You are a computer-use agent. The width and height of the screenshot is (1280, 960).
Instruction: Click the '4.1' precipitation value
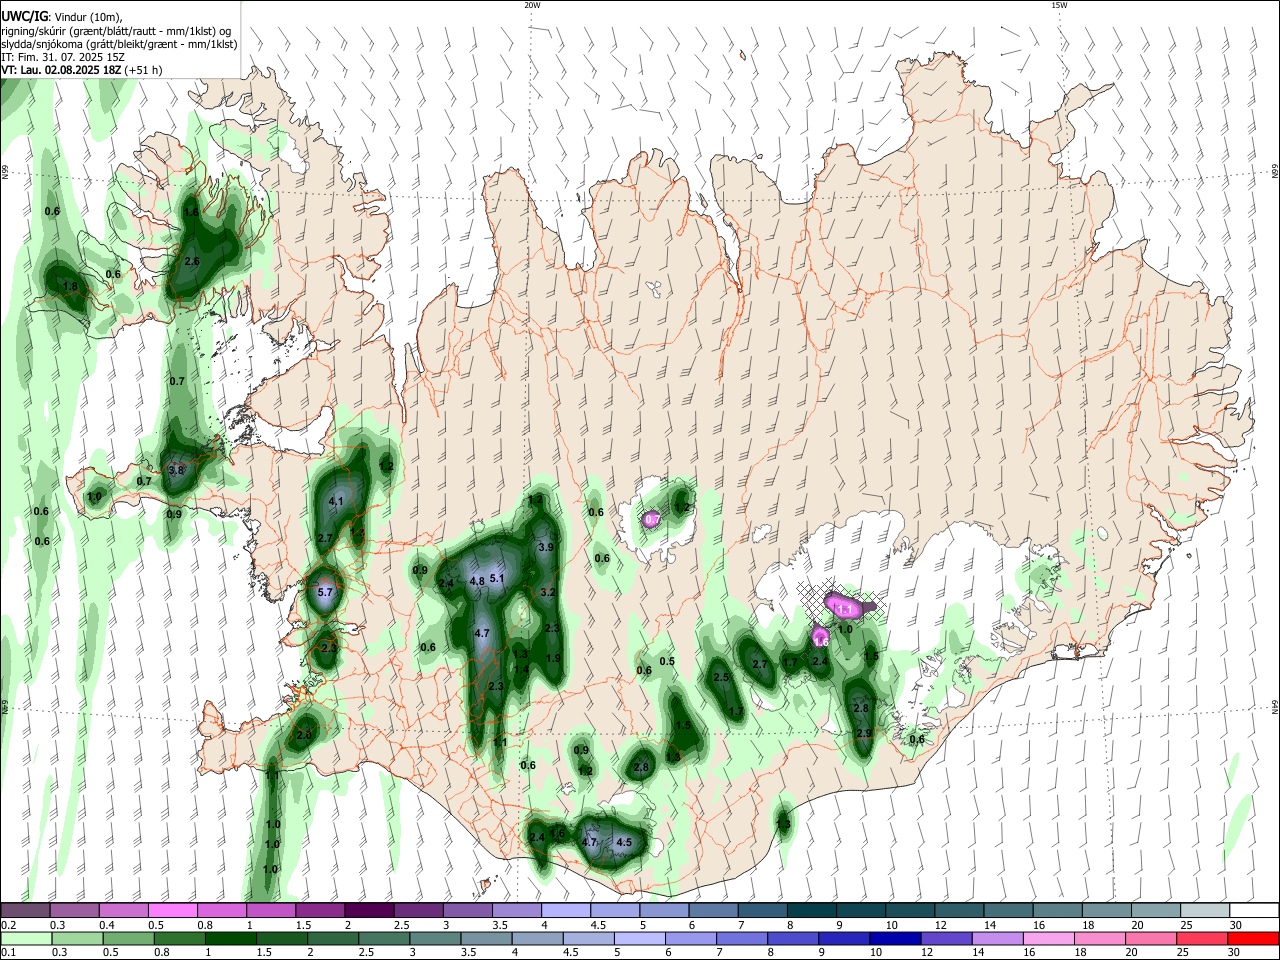(336, 501)
